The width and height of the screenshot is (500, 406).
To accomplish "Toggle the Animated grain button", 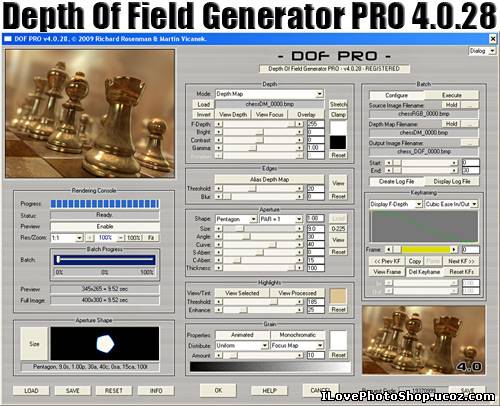I will point(242,335).
